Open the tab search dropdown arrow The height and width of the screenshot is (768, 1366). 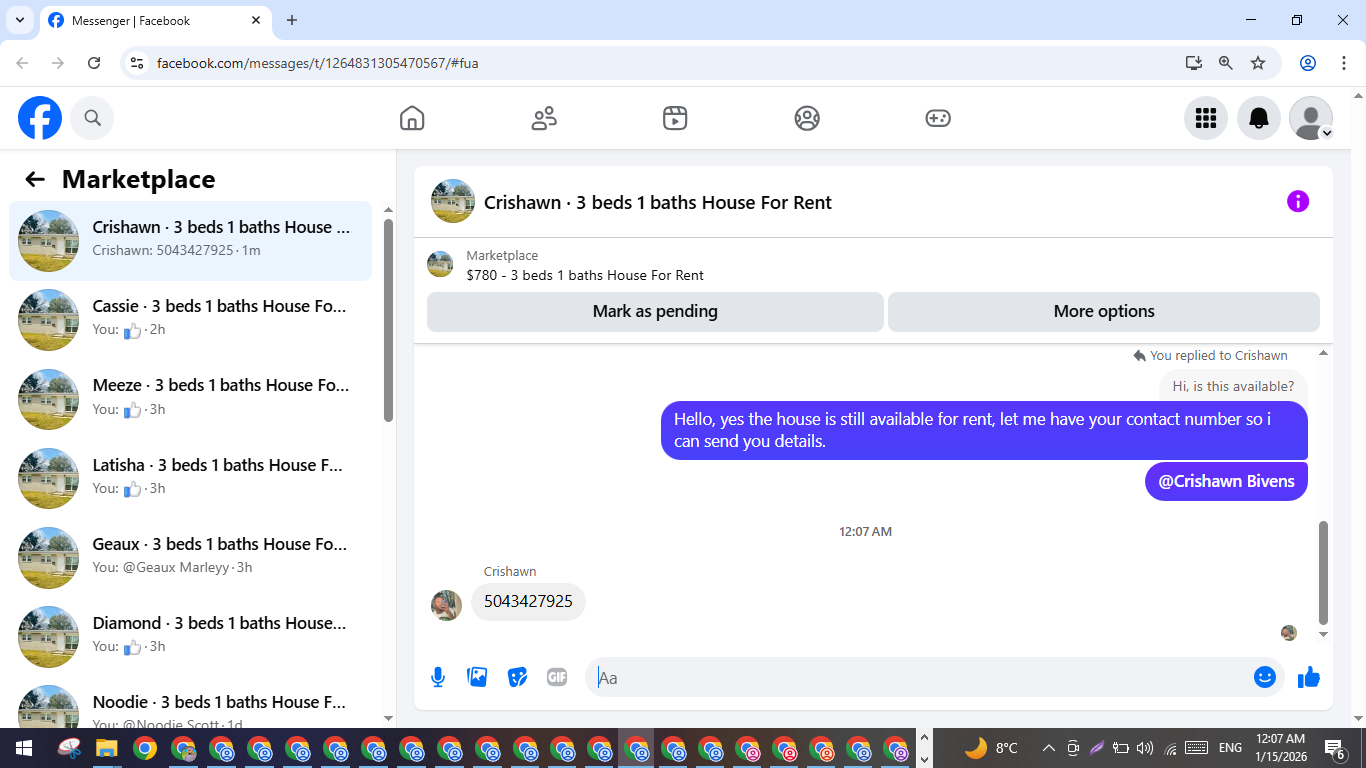point(19,20)
